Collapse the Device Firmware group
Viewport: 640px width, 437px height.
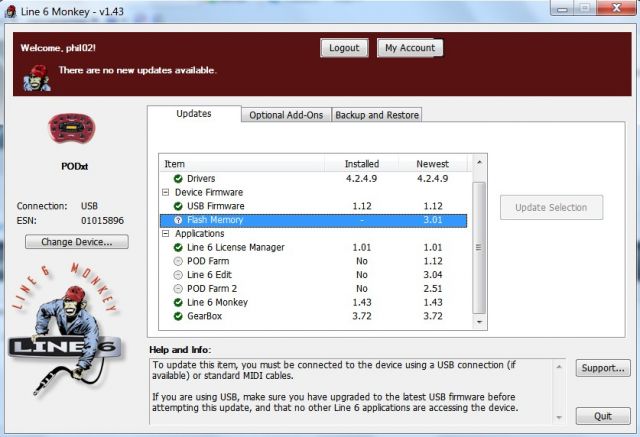[165, 192]
